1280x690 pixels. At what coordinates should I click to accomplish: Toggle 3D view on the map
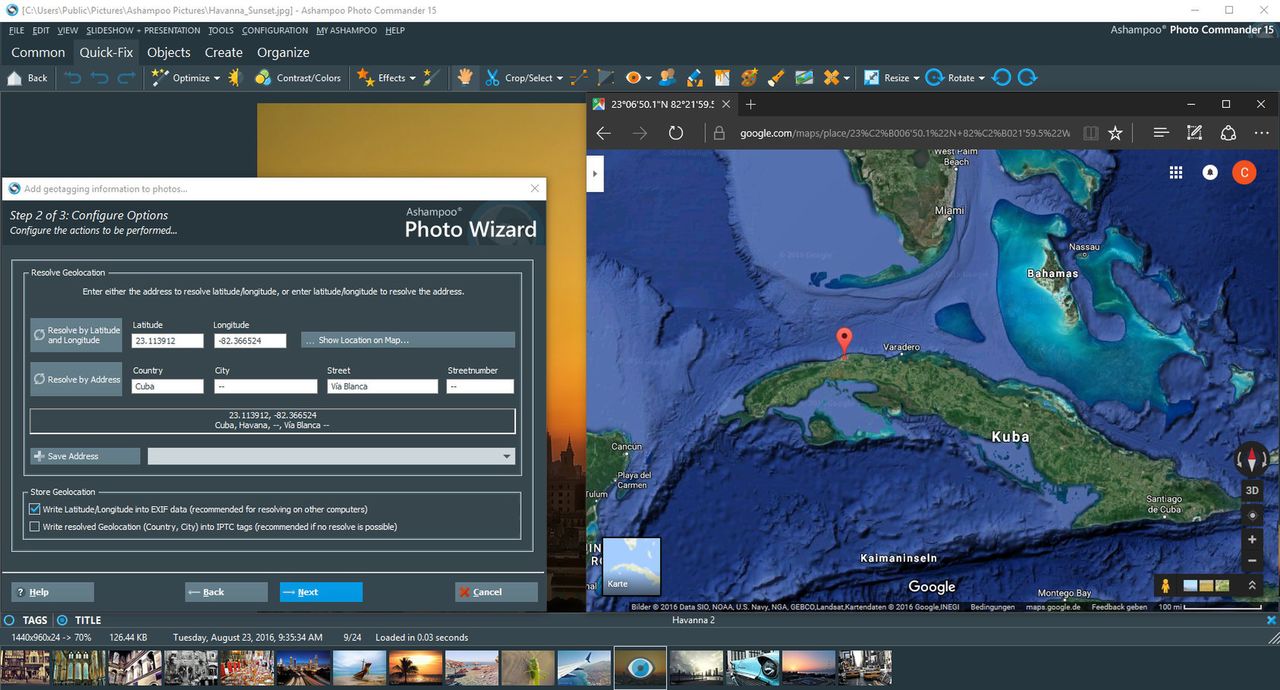tap(1252, 490)
